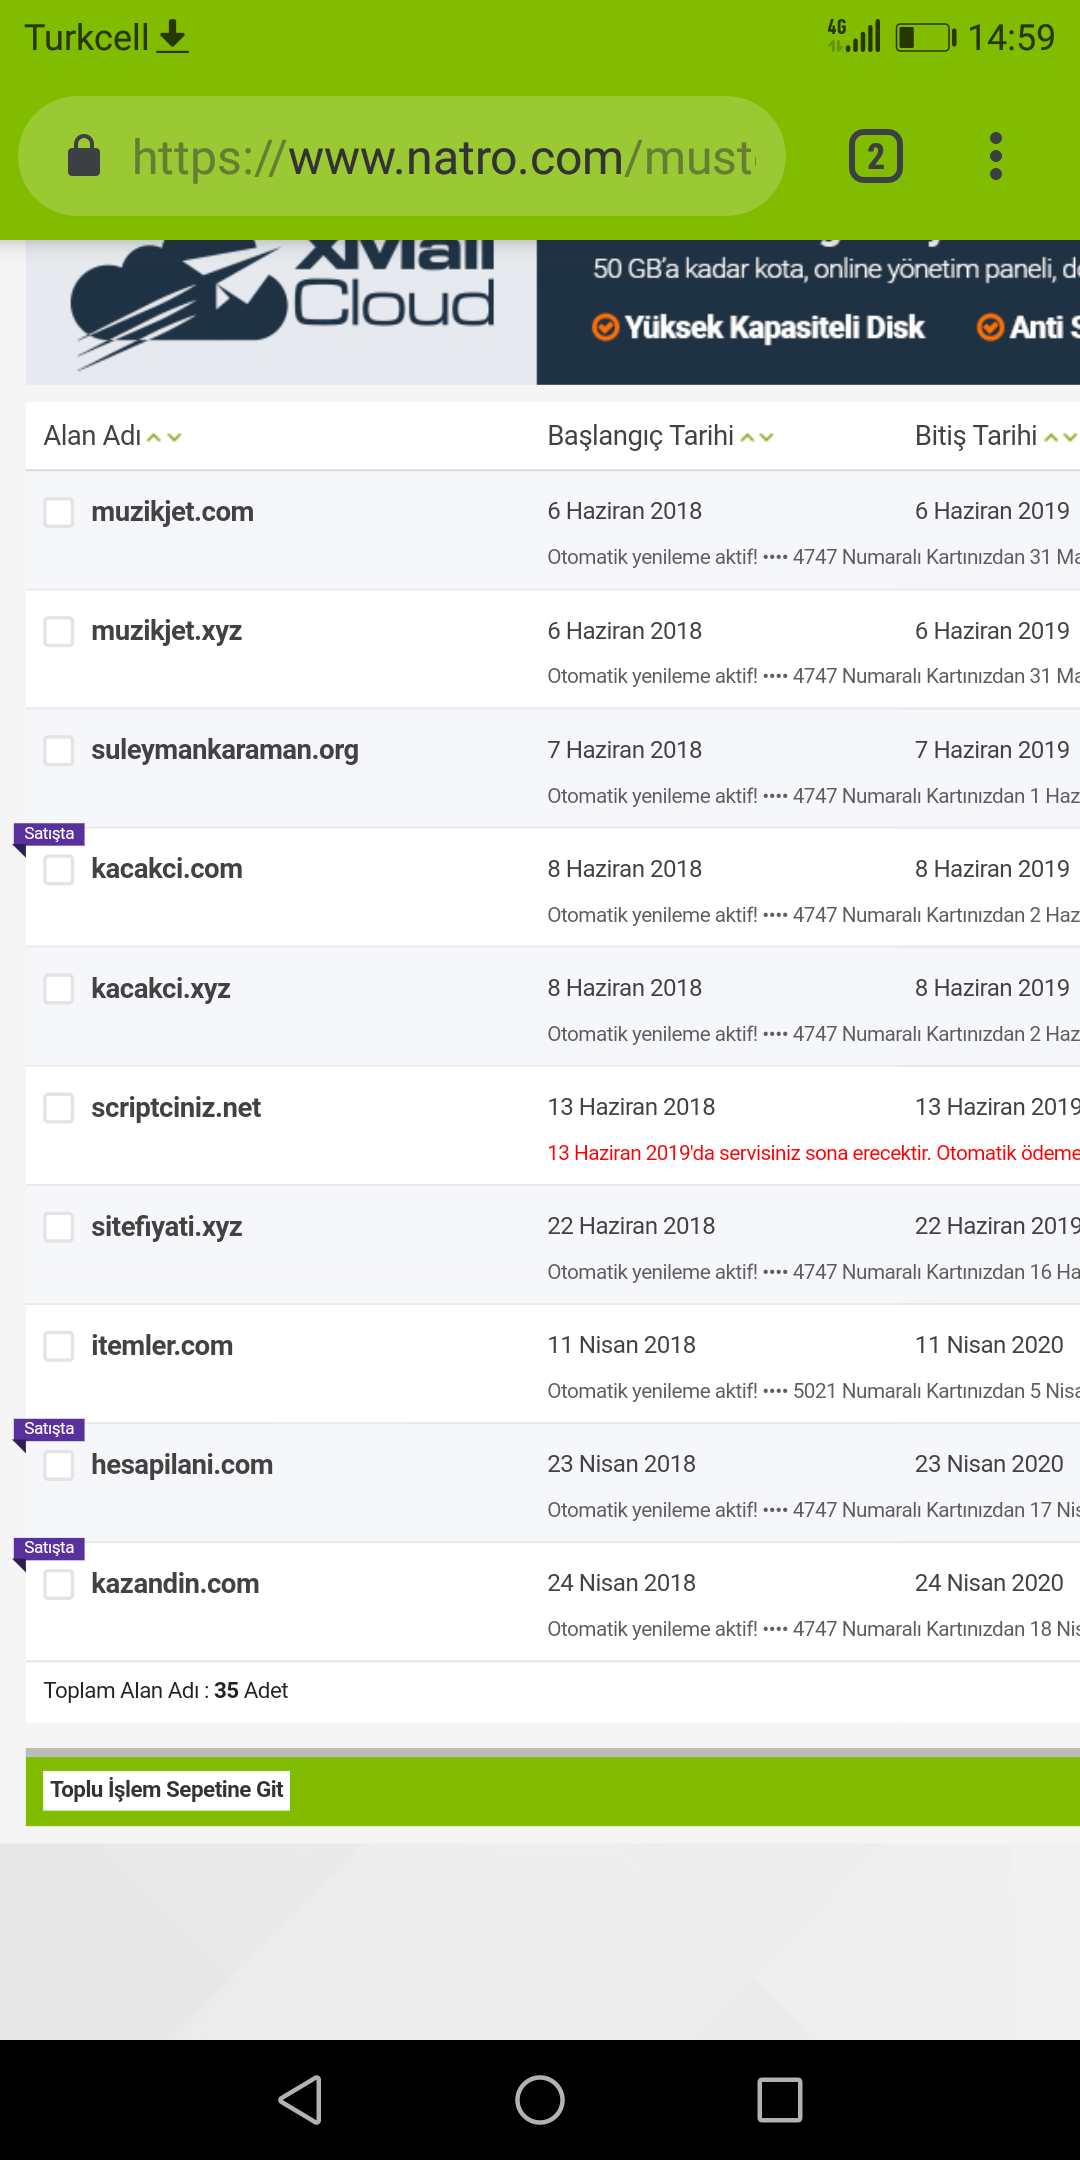The image size is (1080, 2160).
Task: Tap the Android home circle button
Action: point(540,2099)
